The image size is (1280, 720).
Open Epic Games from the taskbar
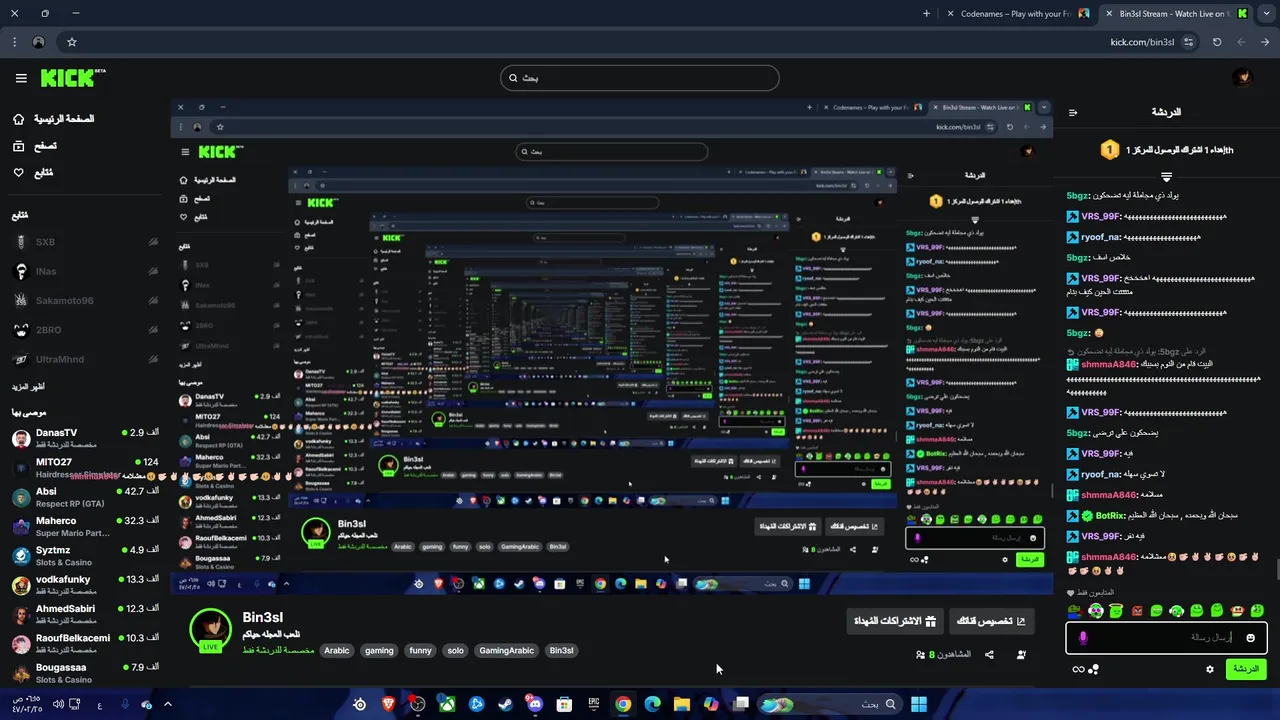(x=594, y=704)
